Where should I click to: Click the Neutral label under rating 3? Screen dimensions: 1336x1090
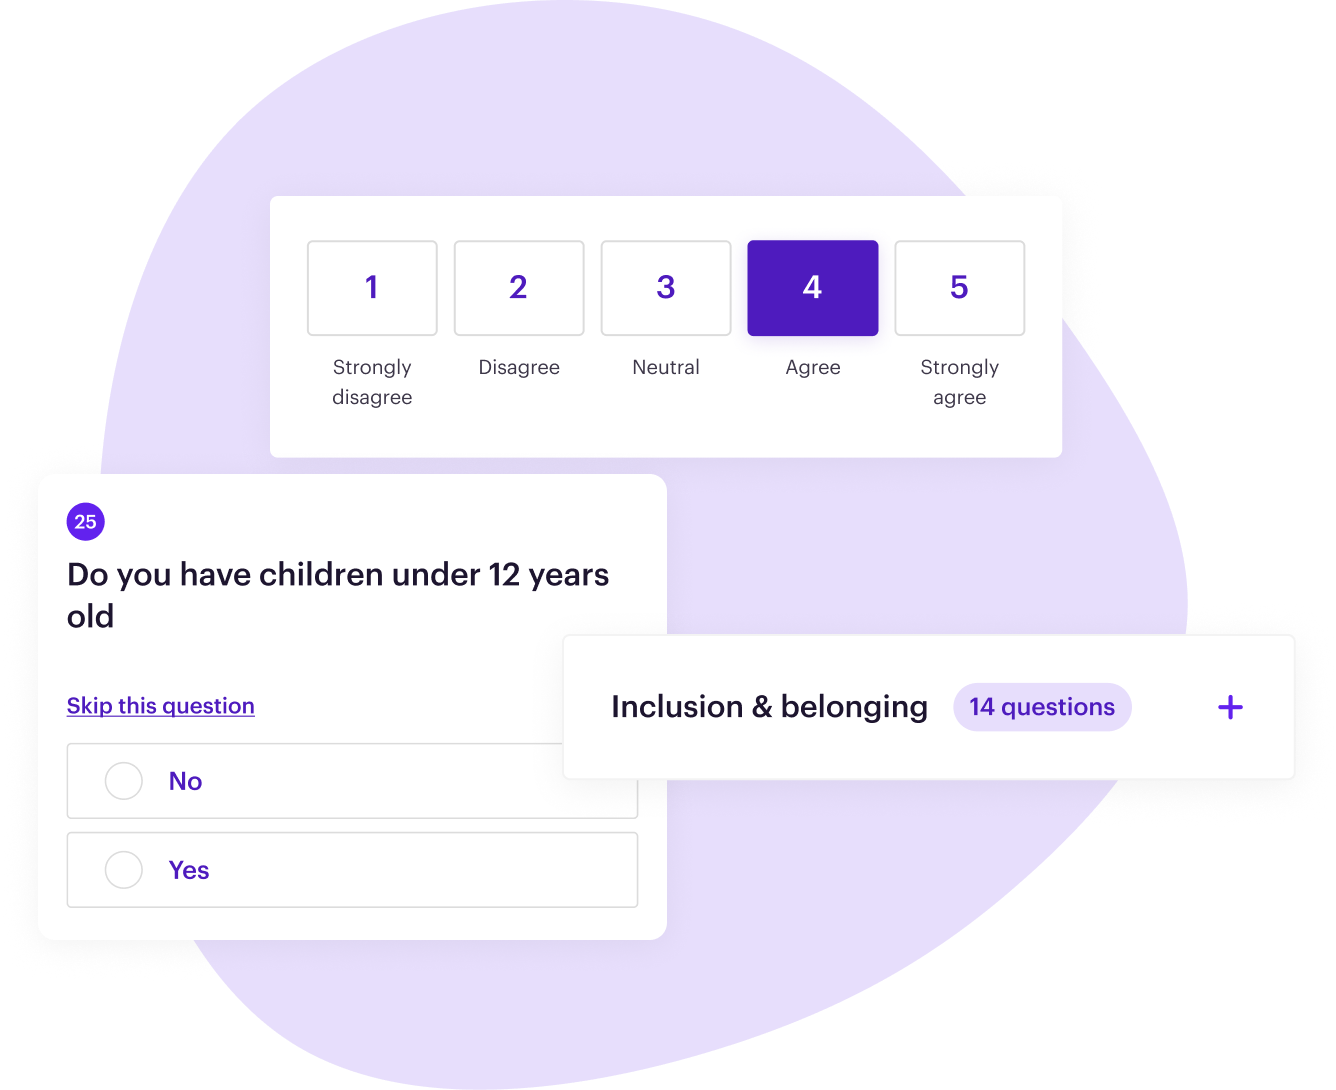pos(666,367)
